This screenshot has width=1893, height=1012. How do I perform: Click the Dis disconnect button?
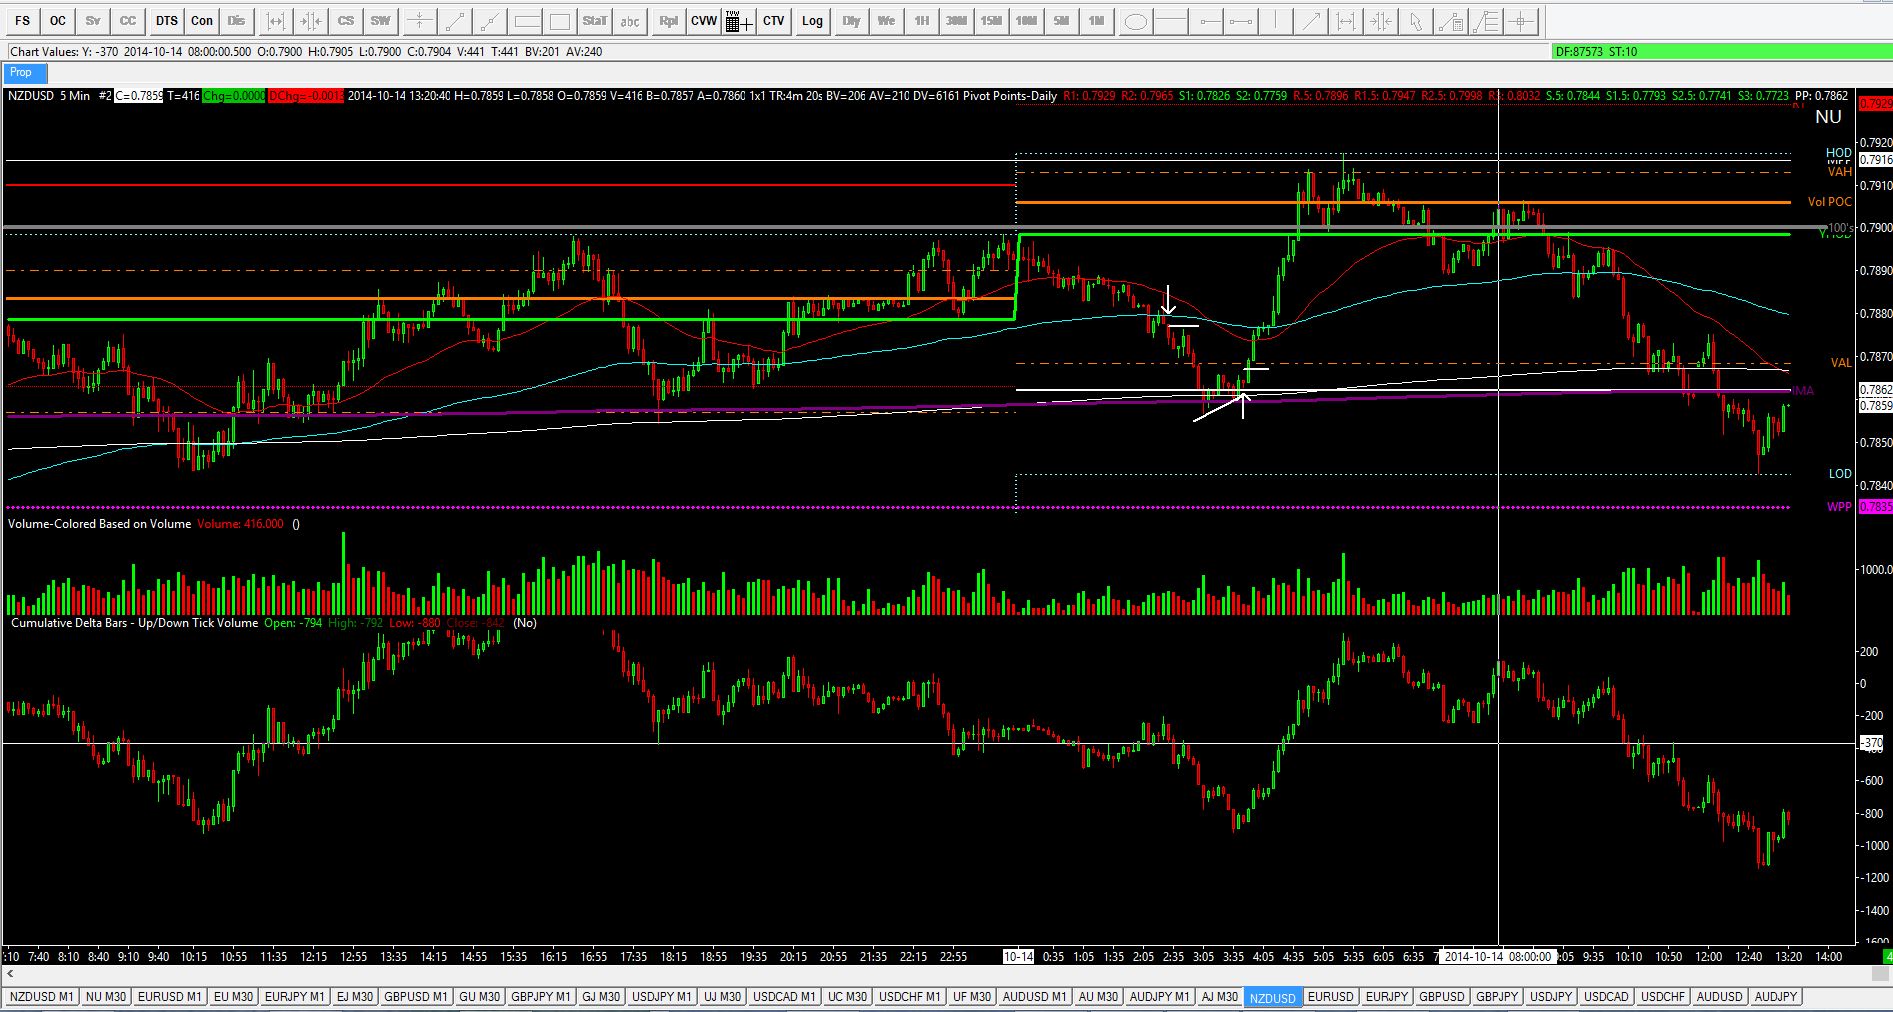(x=236, y=21)
